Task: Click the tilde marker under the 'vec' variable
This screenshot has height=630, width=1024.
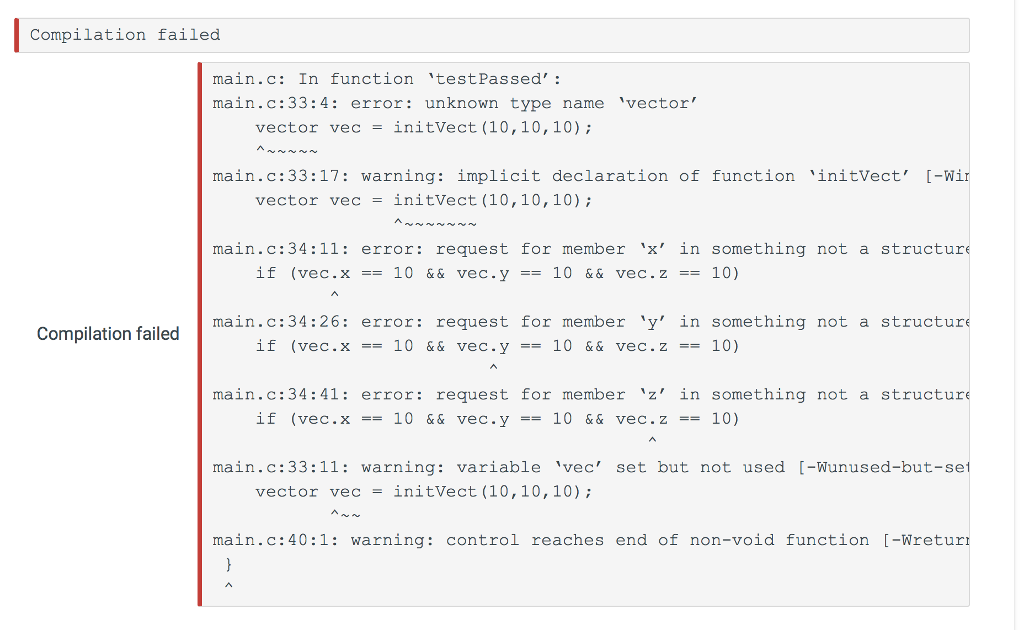Action: (345, 515)
